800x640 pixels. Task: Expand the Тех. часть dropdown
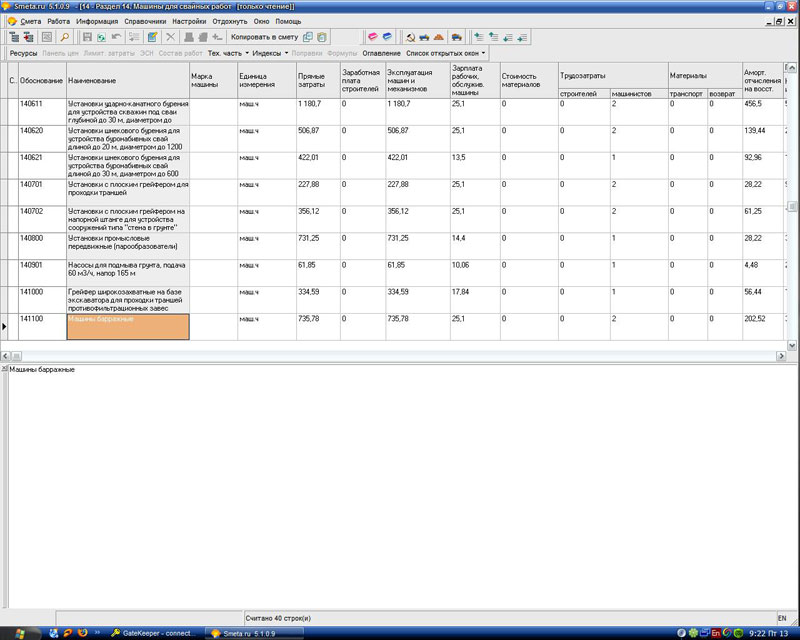tap(227, 52)
